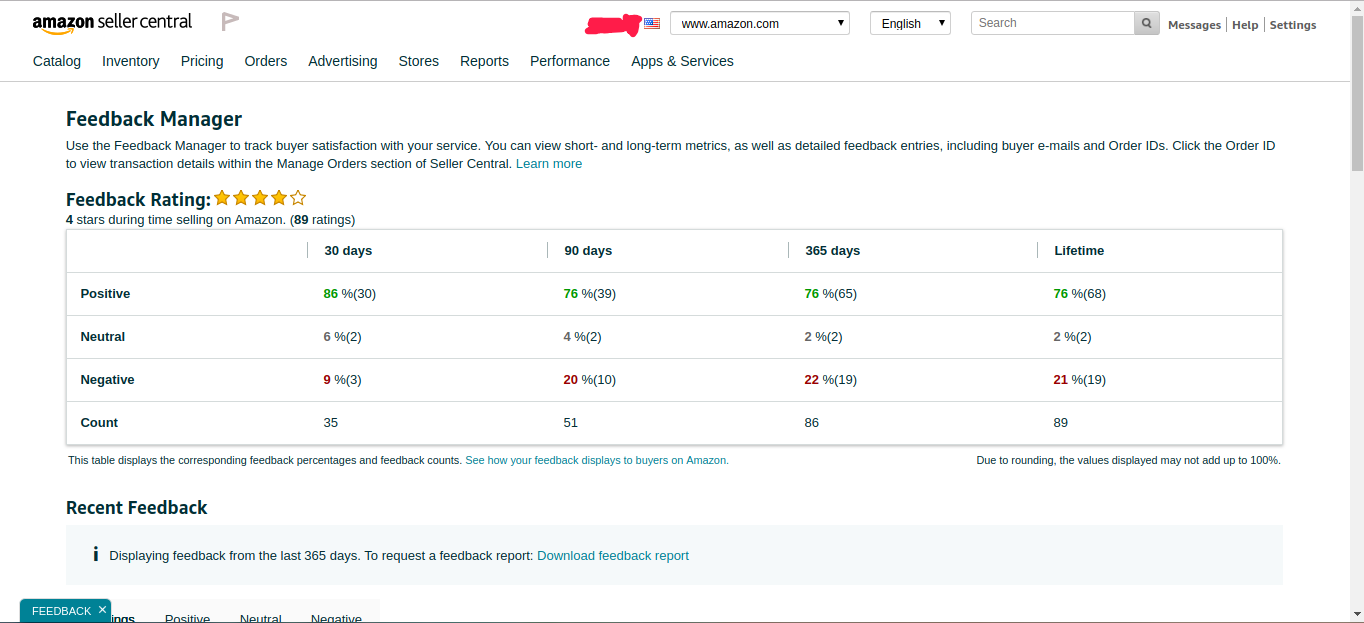Click the US flag marketplace icon
Image resolution: width=1364 pixels, height=623 pixels.
652,23
